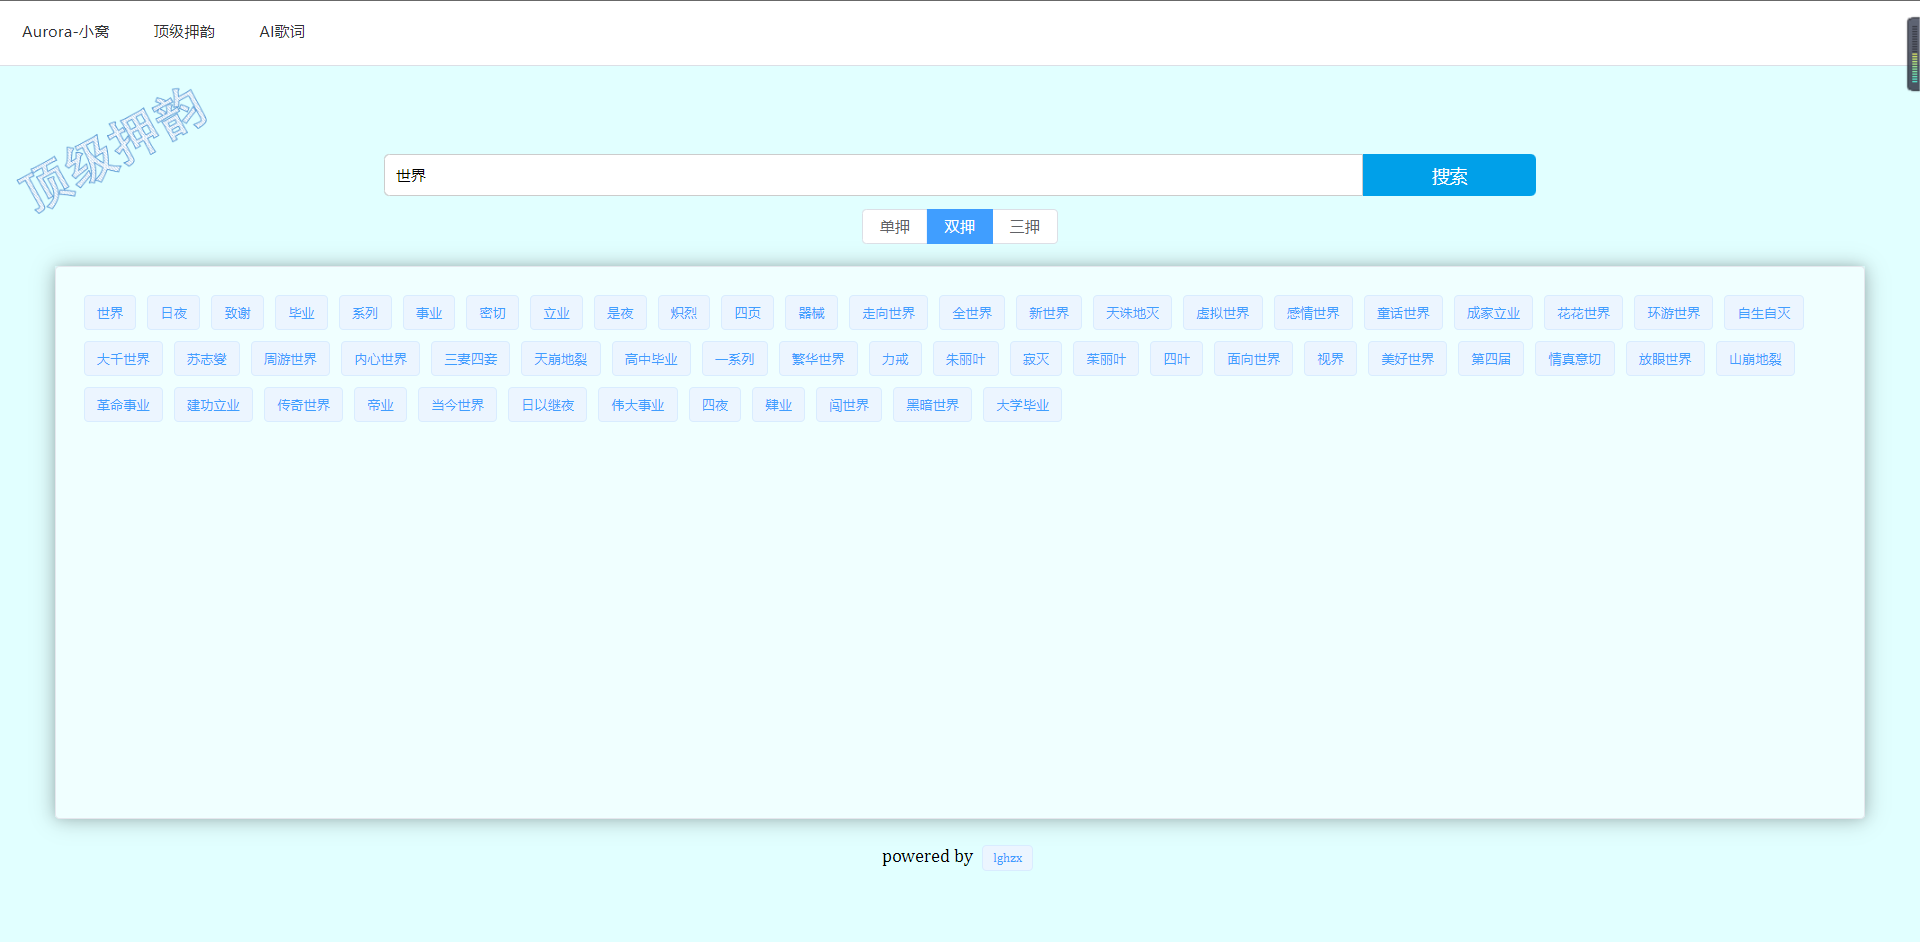Pick the 大千世界 tag
The image size is (1920, 942).
coord(123,359)
